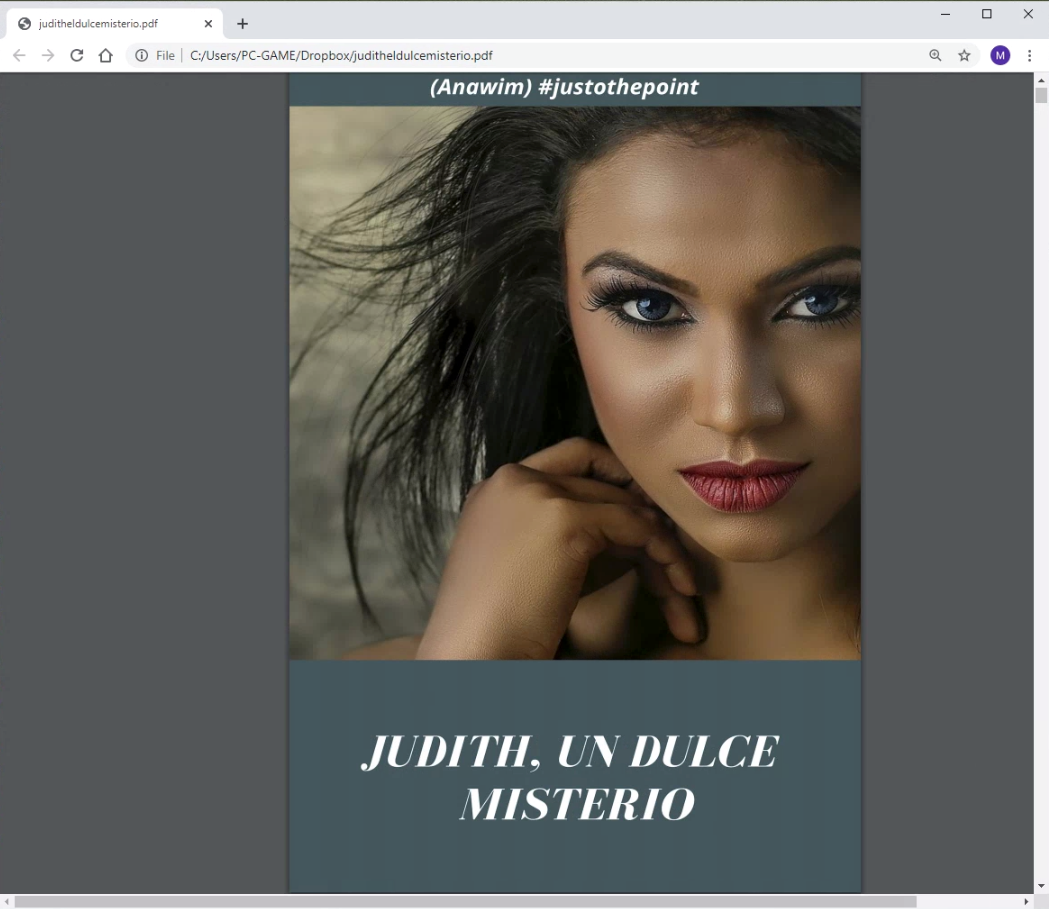
Task: Click the vertical scrollbar down arrow
Action: pyautogui.click(x=1041, y=886)
